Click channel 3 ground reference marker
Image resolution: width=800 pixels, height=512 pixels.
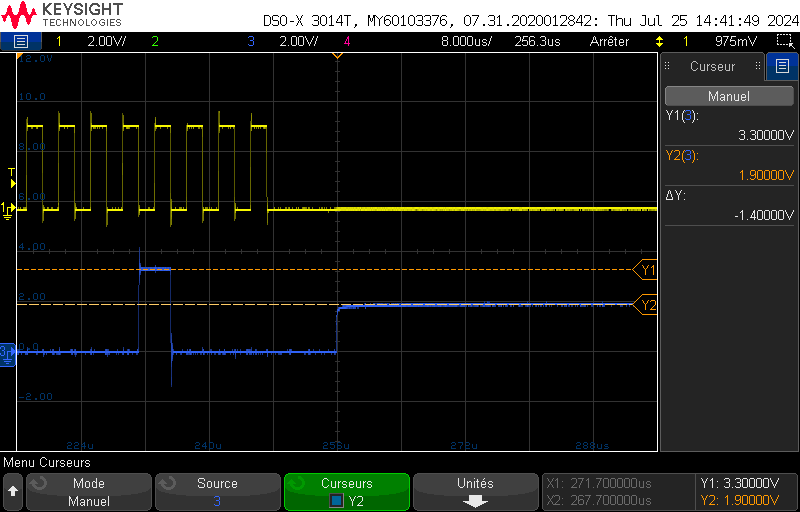tap(8, 354)
